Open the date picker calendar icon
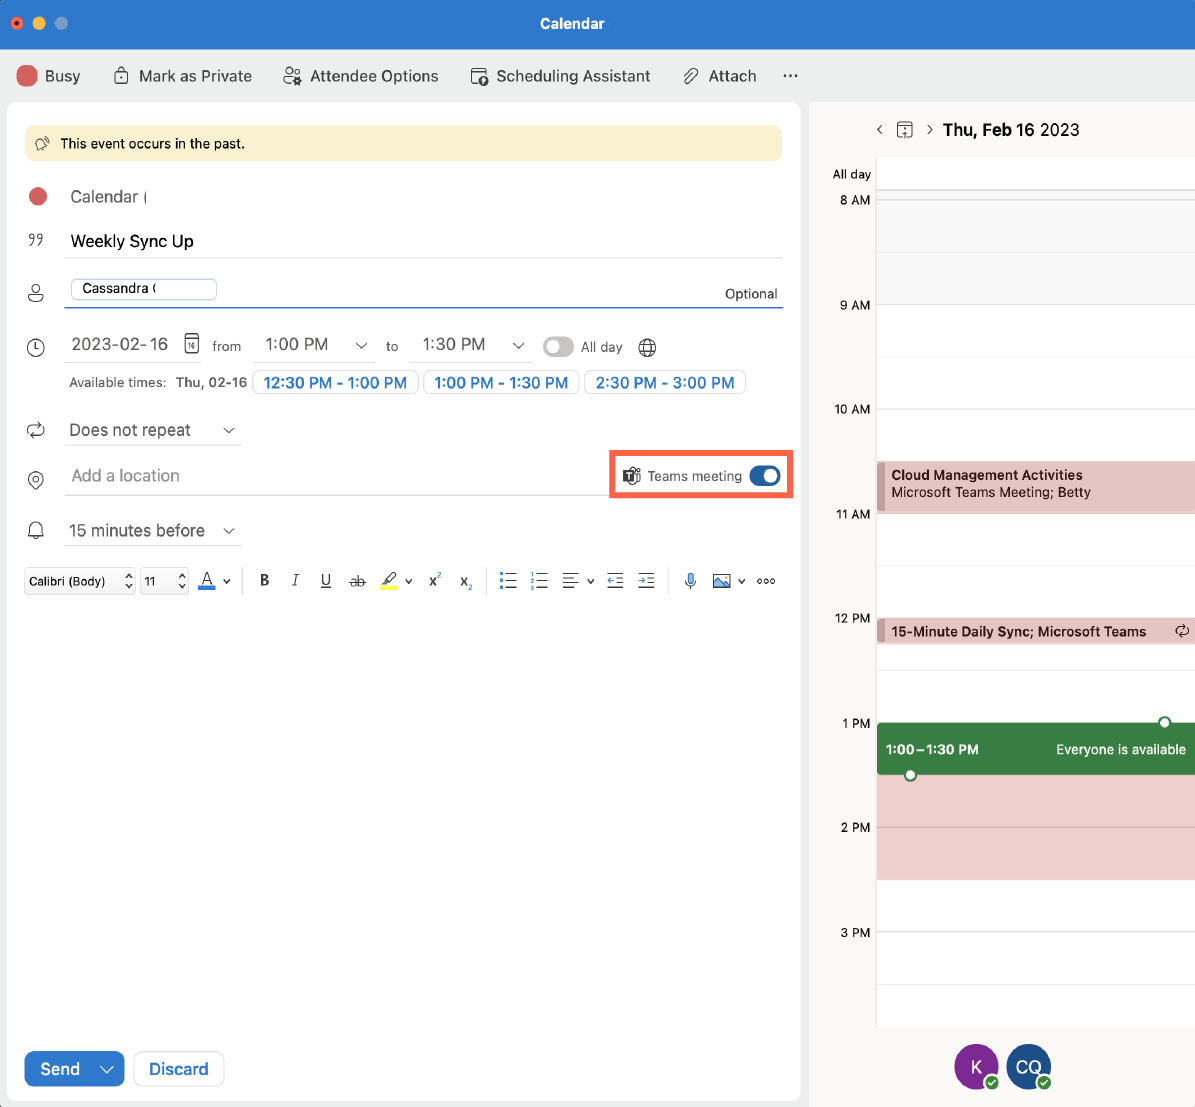Screen dimensions: 1195x1107 pos(191,345)
